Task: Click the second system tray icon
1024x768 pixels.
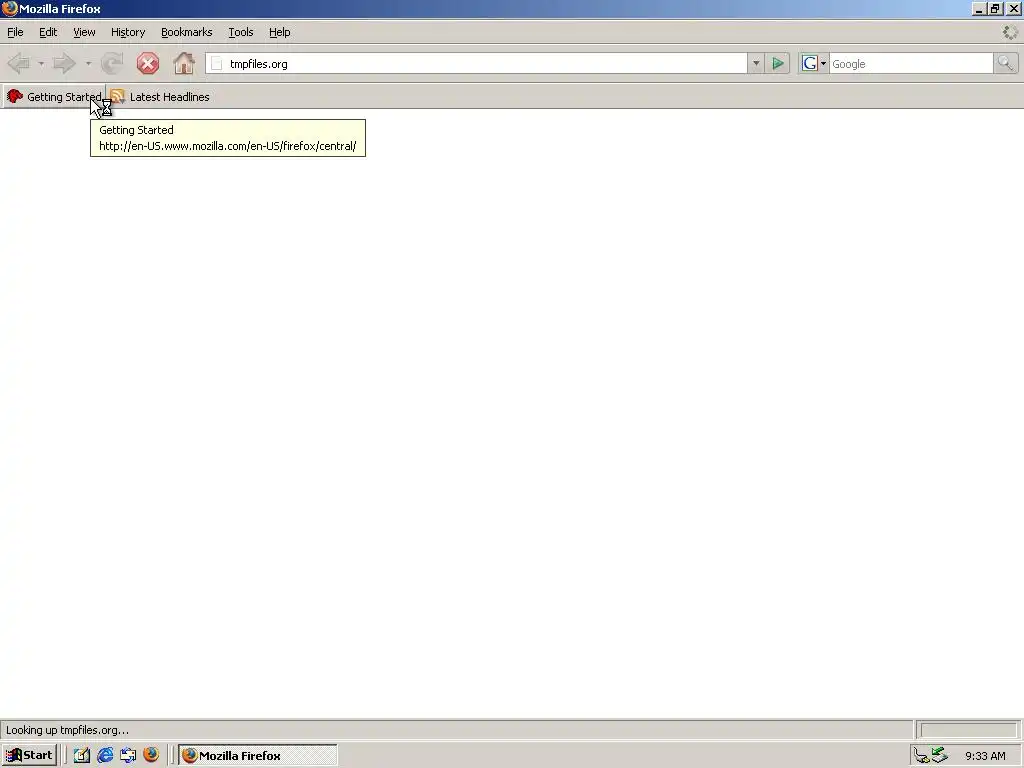Action: click(939, 756)
